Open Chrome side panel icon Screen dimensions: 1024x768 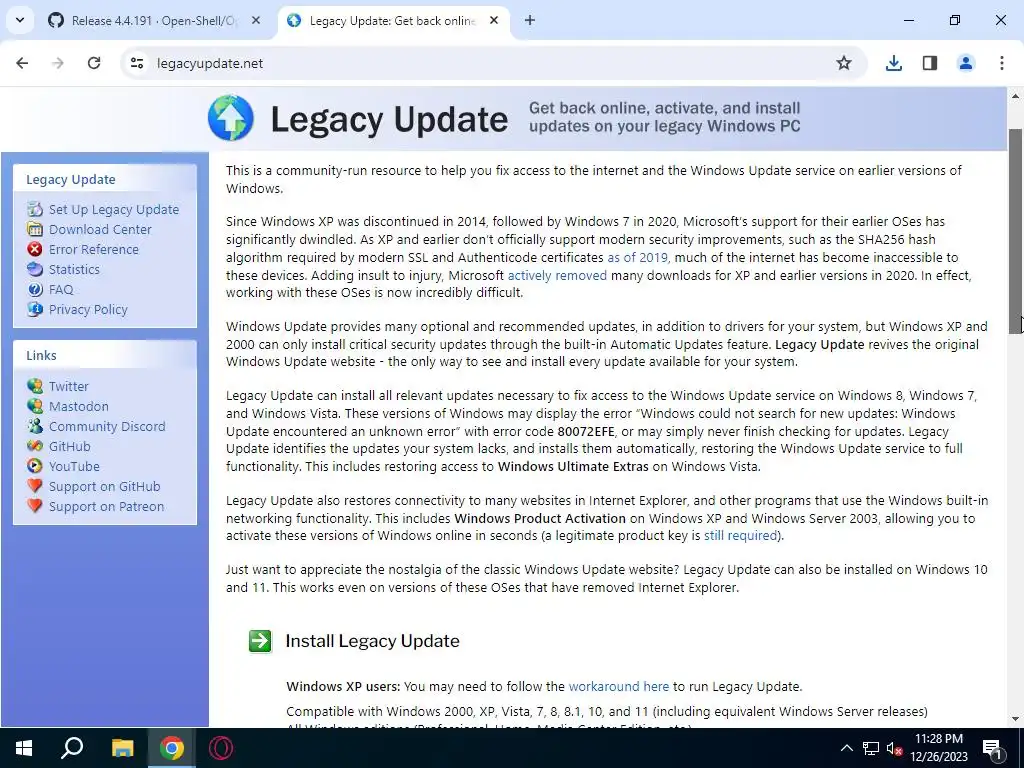930,63
